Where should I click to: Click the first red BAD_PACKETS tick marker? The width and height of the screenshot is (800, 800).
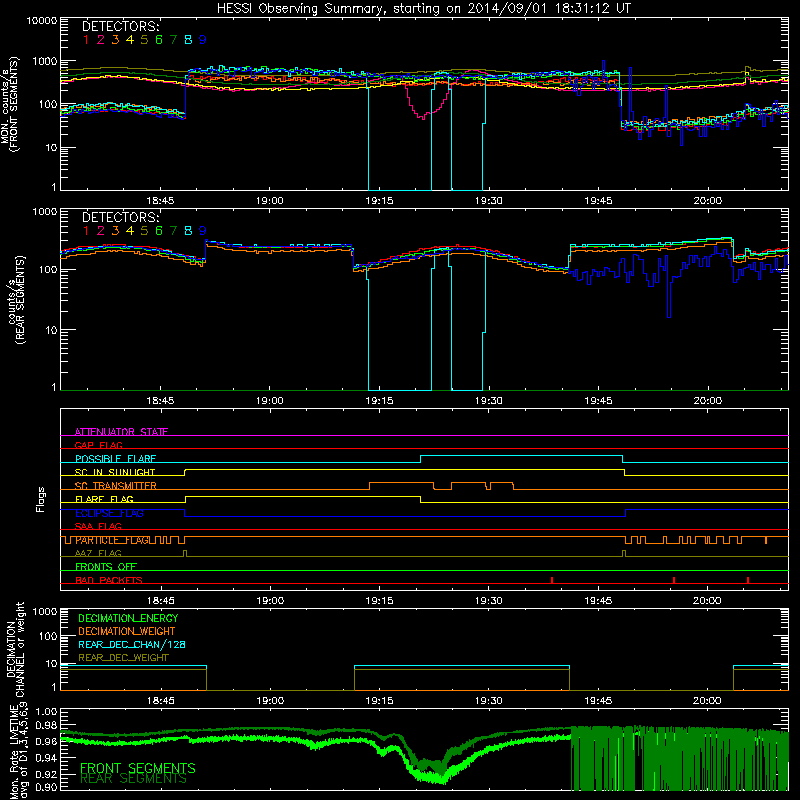click(552, 580)
